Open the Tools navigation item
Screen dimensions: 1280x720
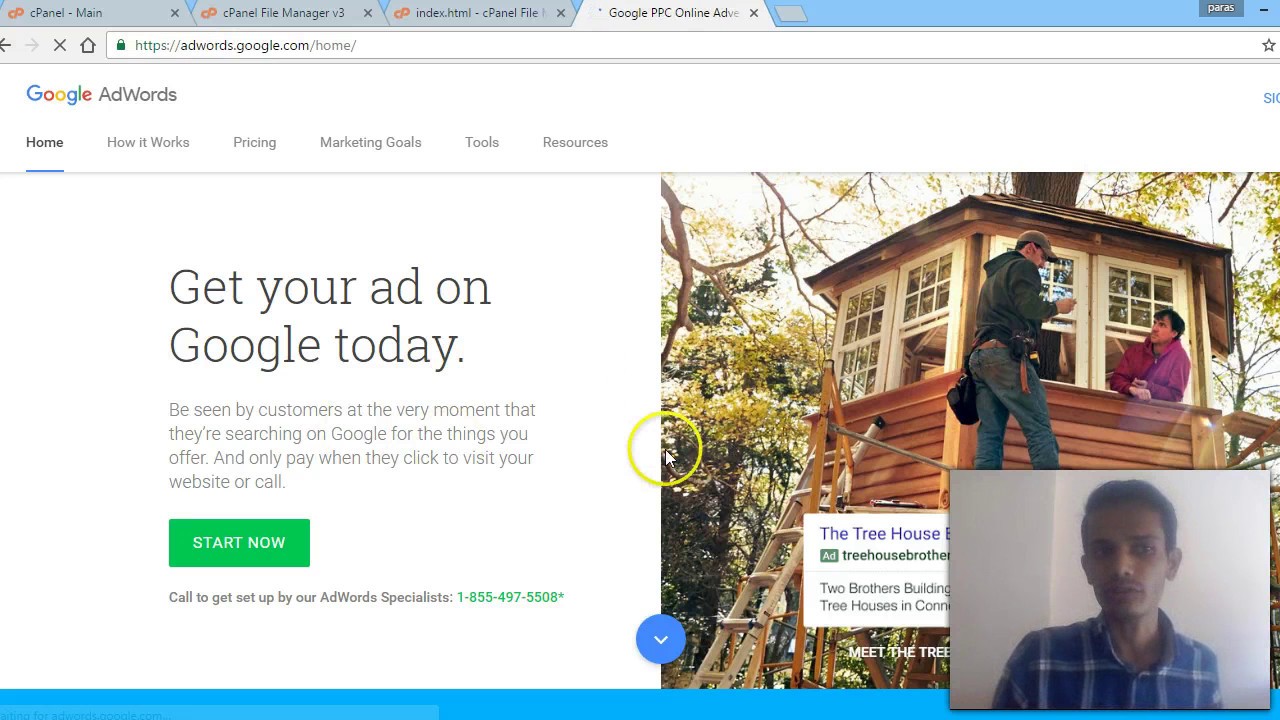481,142
